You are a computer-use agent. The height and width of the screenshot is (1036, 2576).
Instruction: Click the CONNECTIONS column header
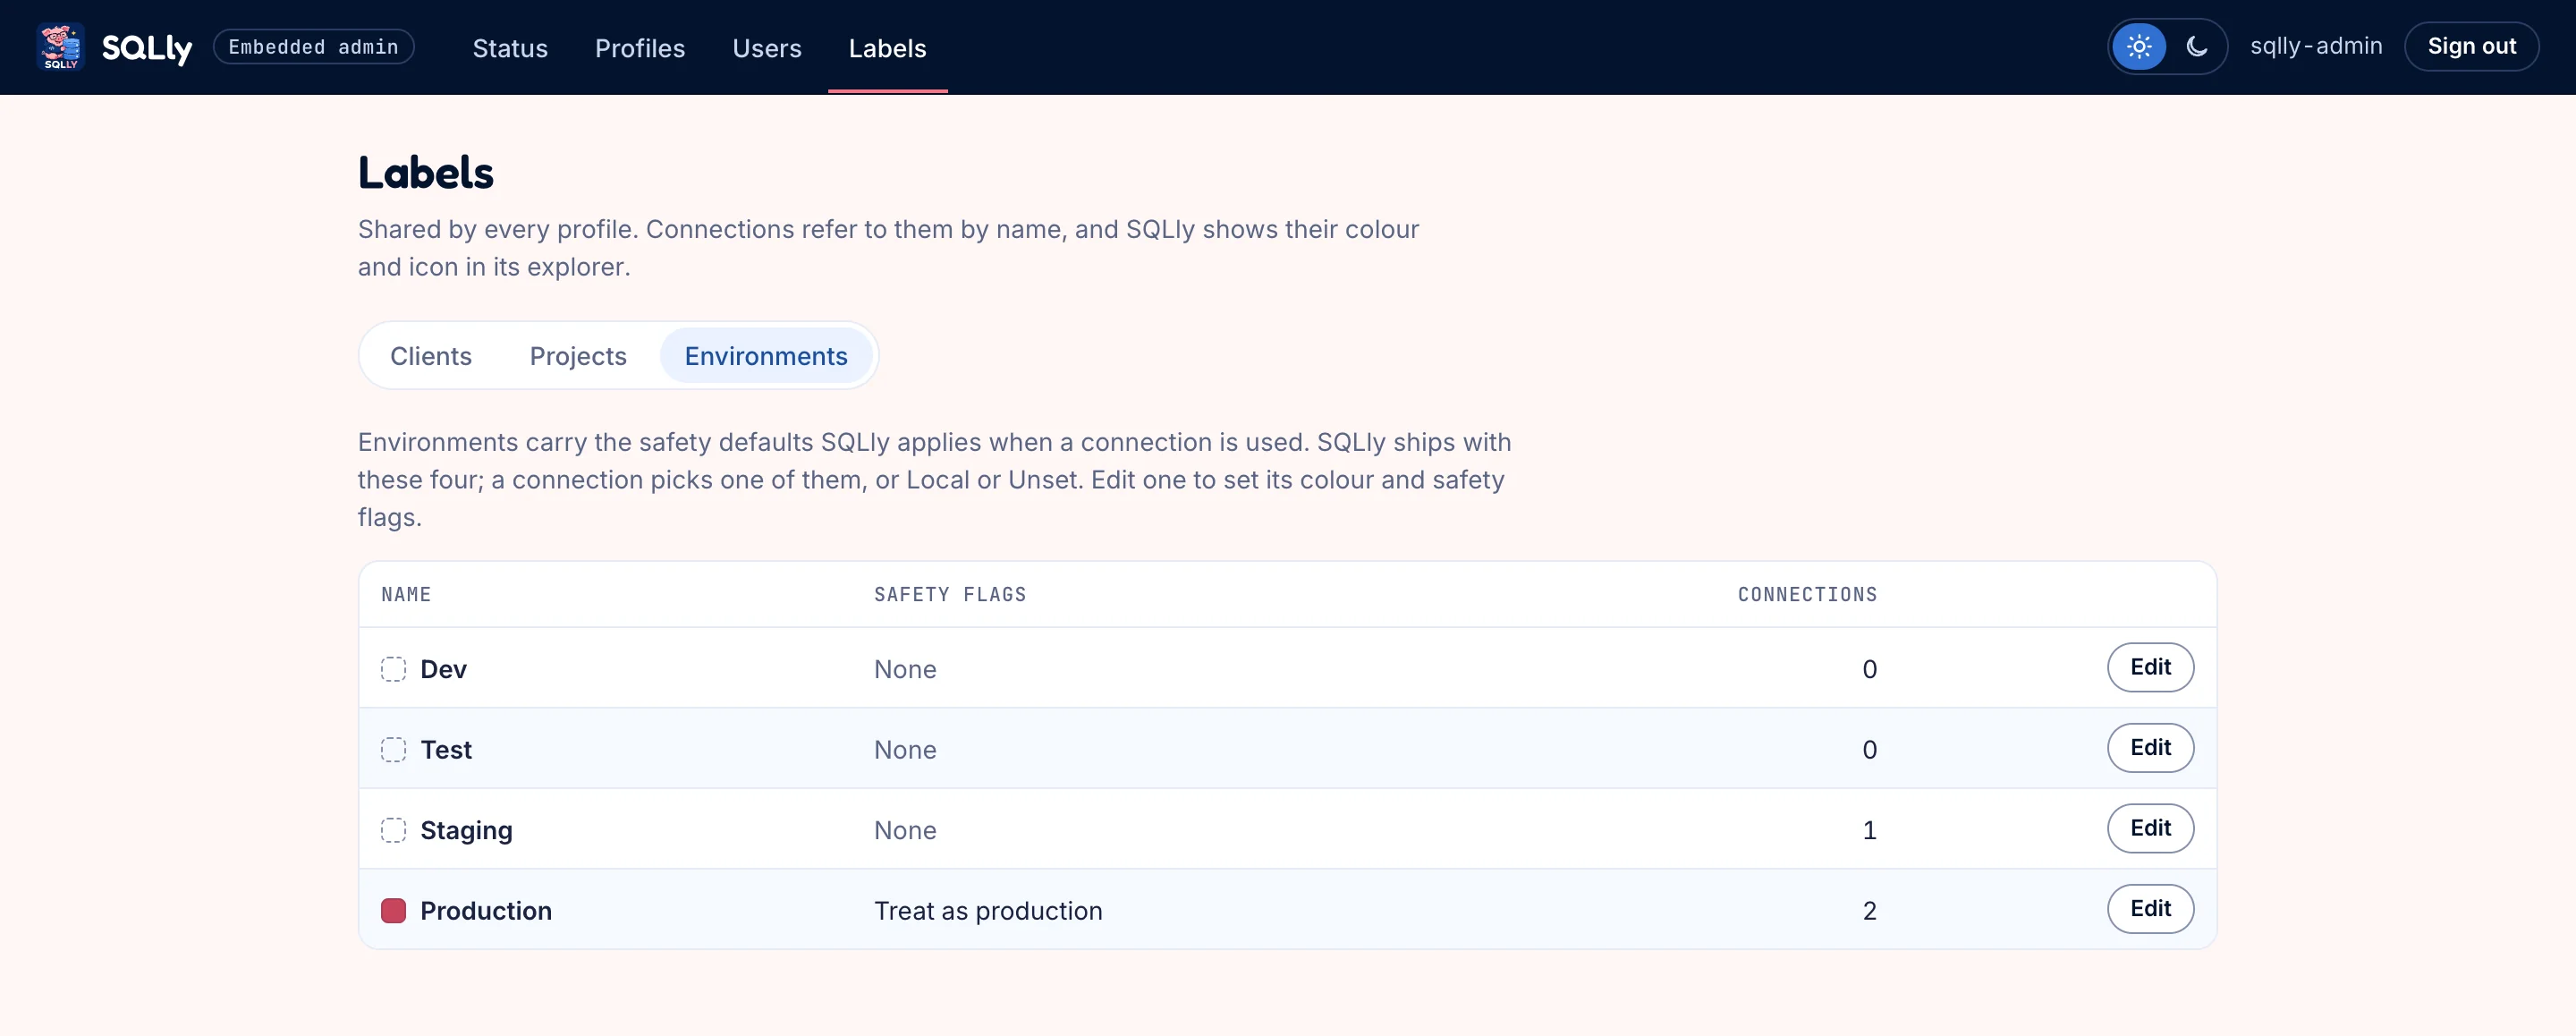coord(1807,594)
